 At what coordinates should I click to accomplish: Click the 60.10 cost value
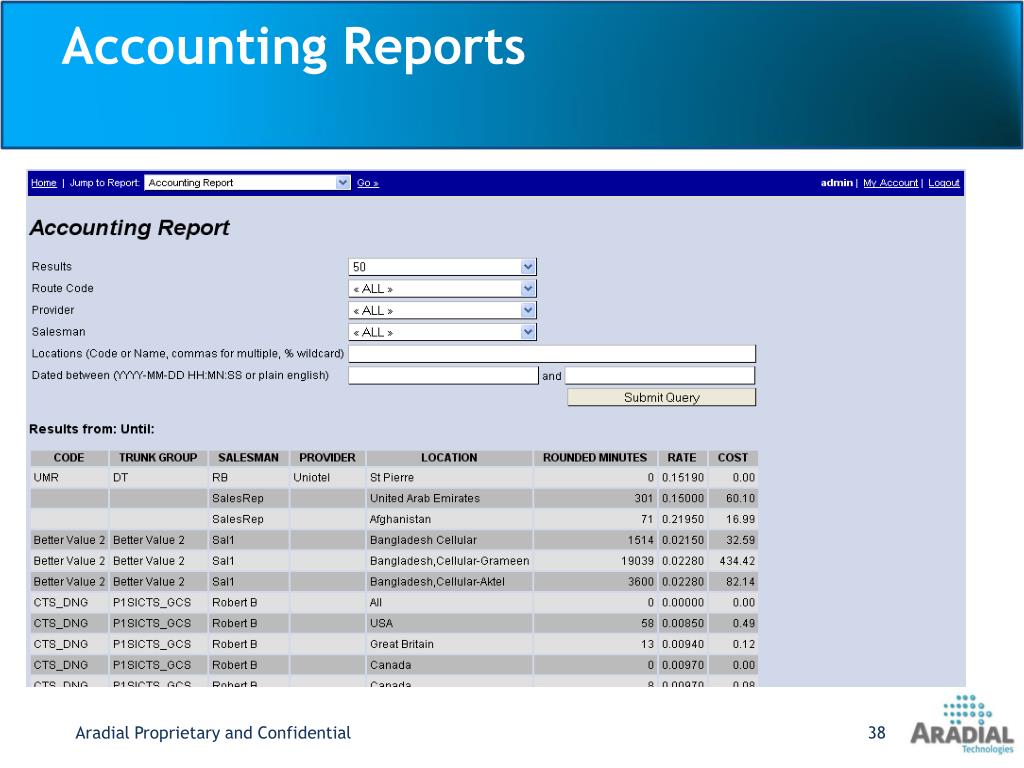click(x=741, y=498)
